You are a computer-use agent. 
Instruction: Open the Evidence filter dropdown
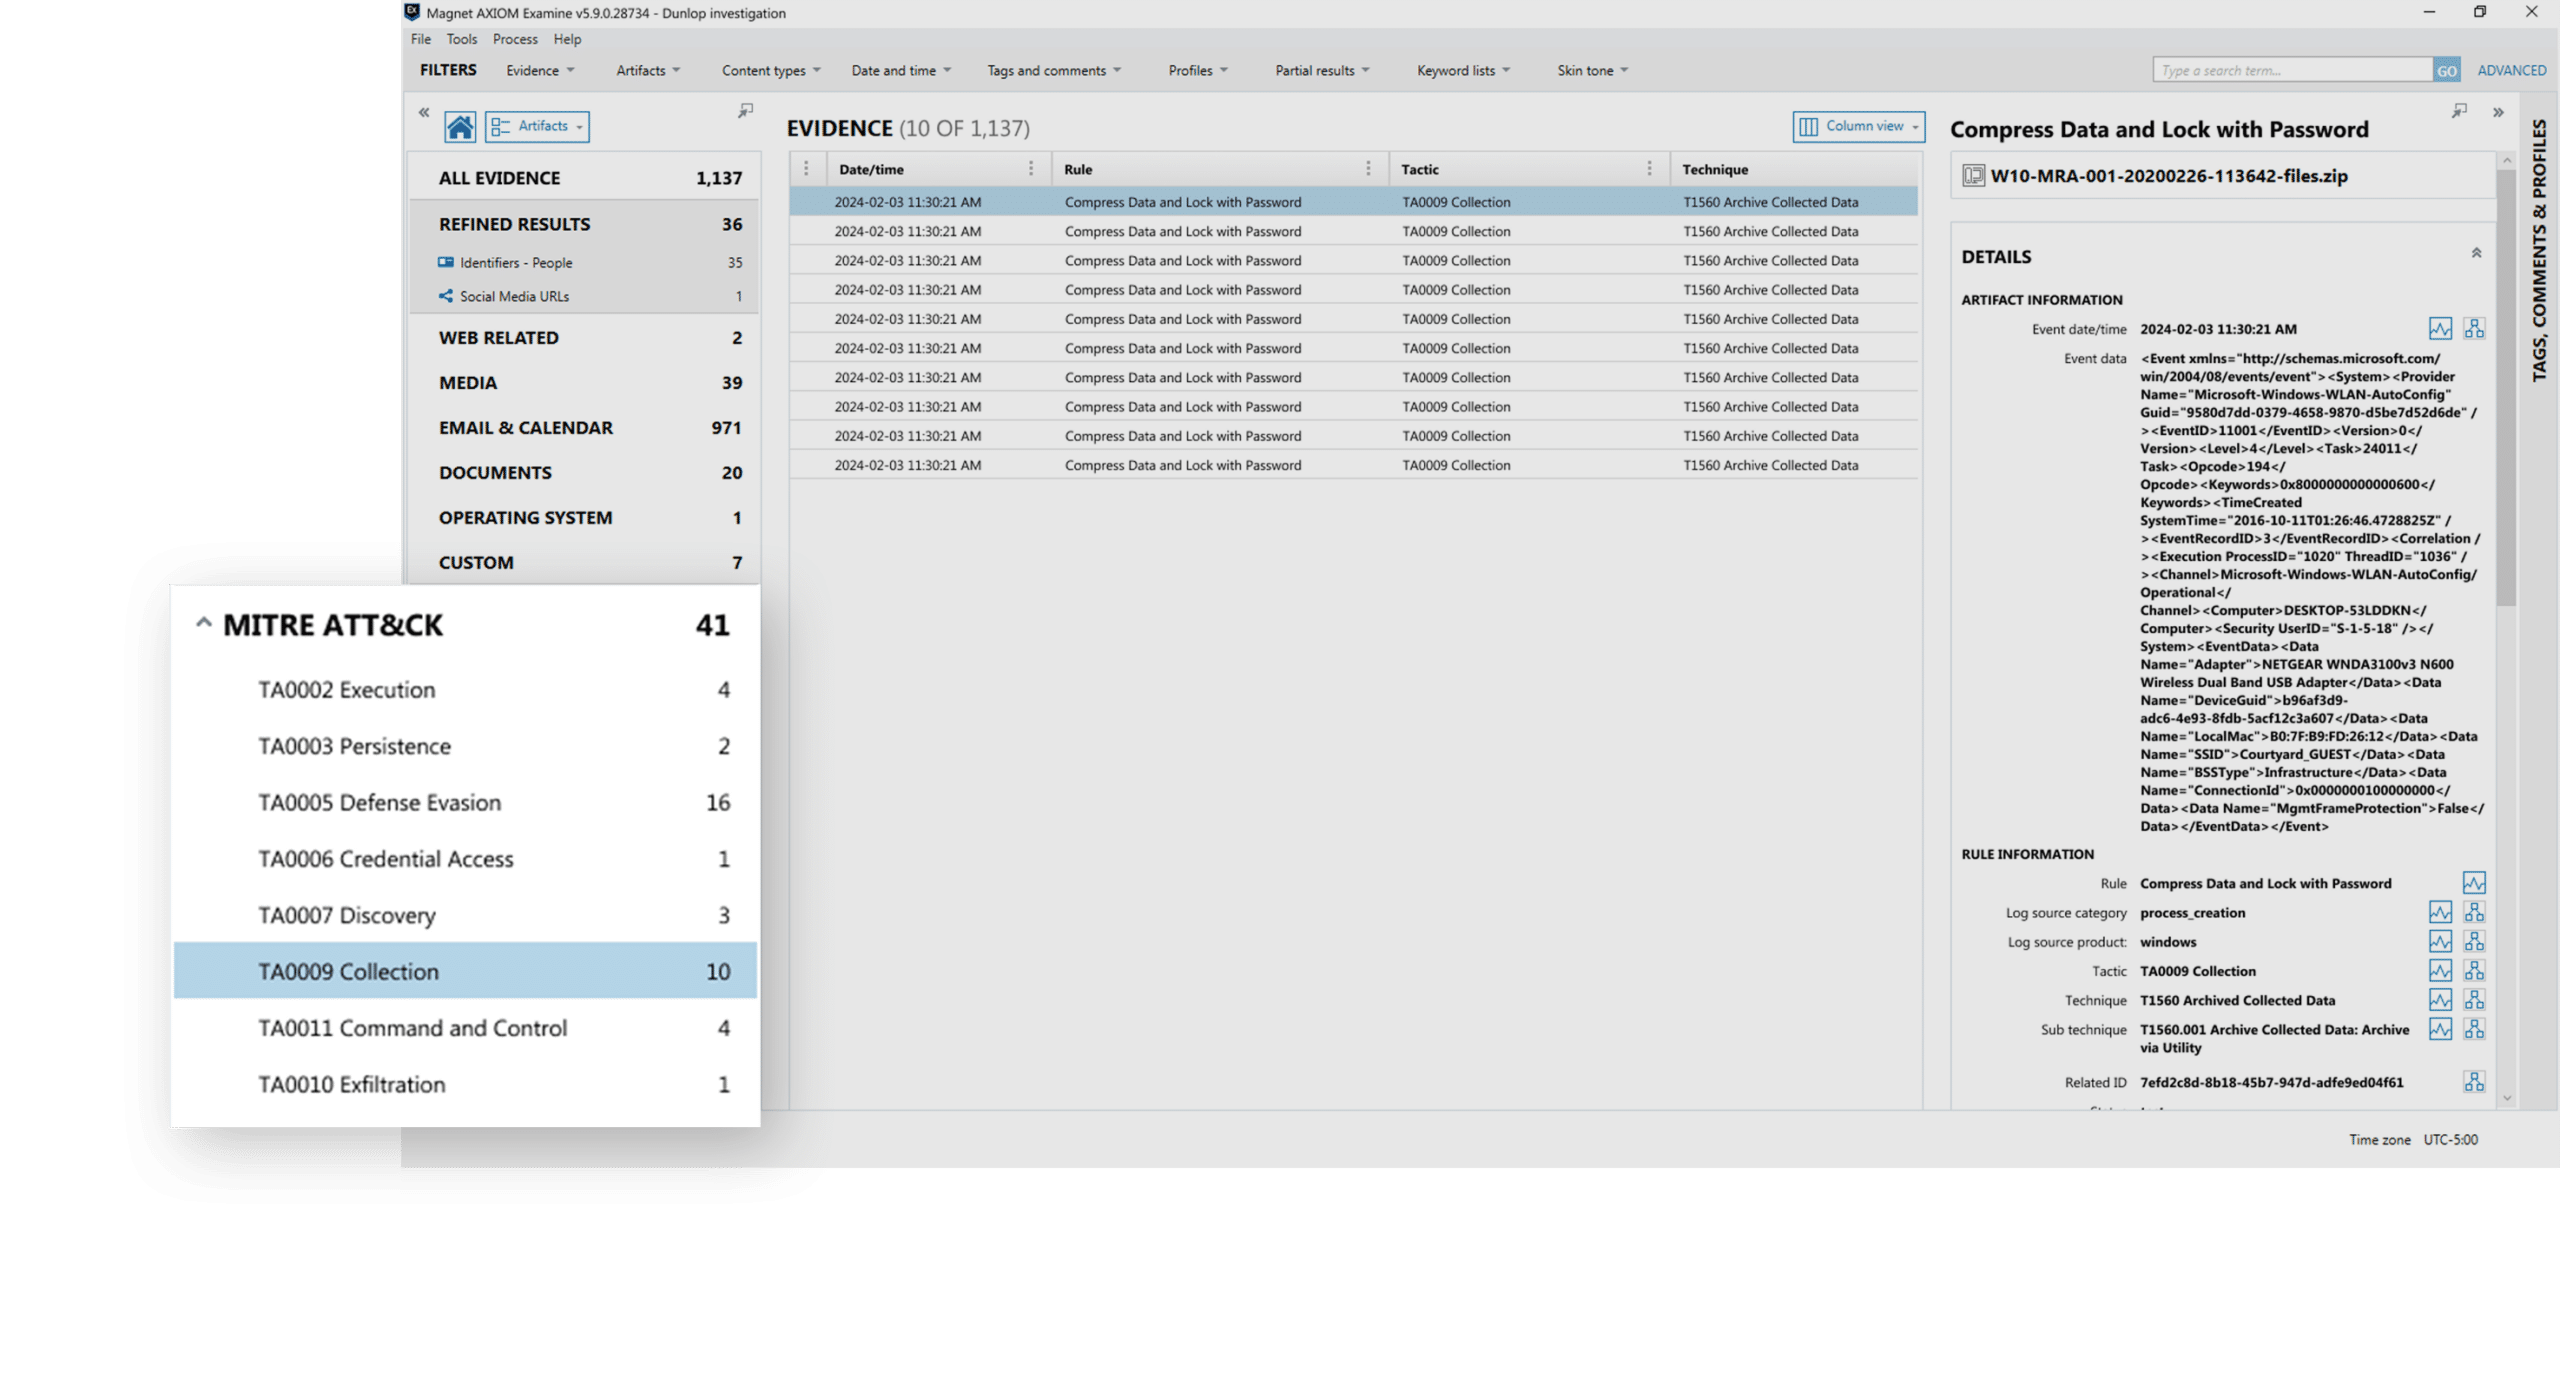pyautogui.click(x=540, y=70)
